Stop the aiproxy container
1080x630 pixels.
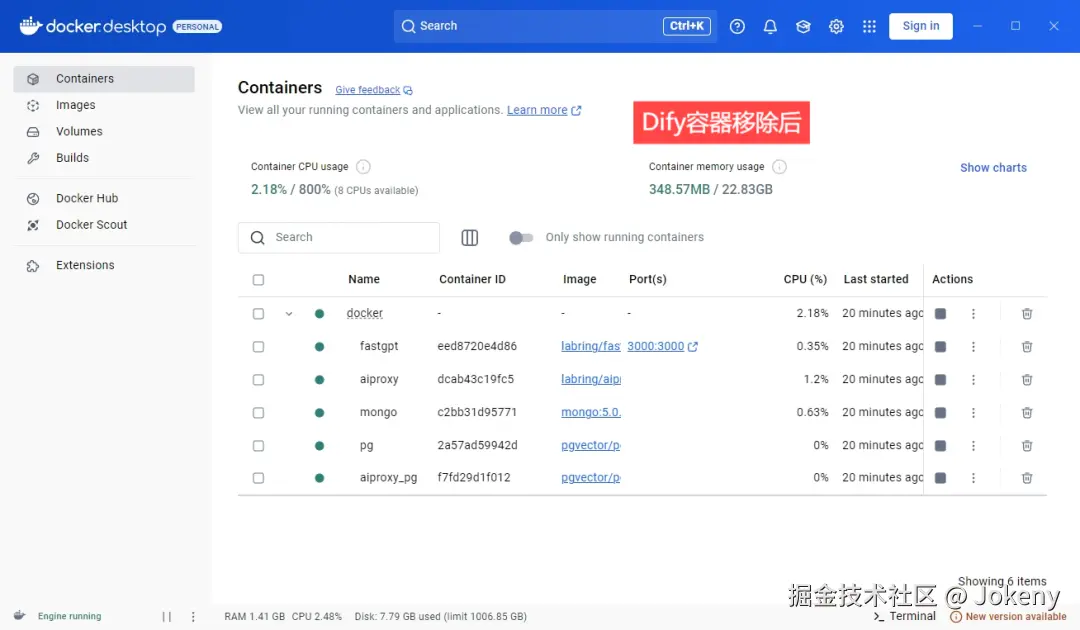click(x=940, y=379)
